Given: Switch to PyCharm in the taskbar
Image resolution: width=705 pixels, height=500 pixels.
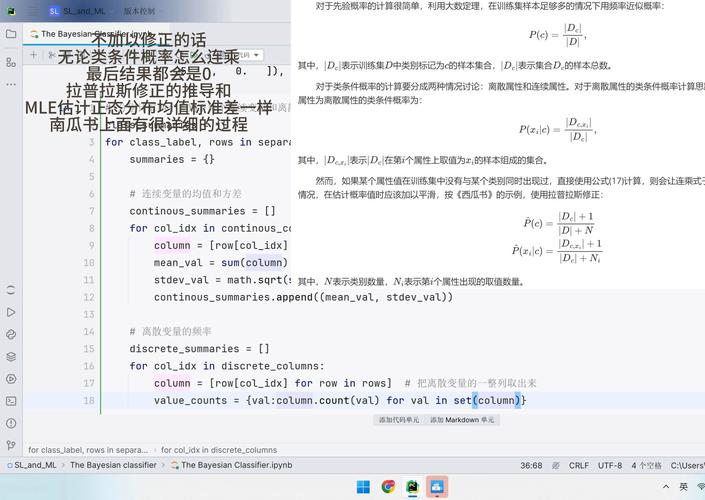Looking at the screenshot, I should point(412,487).
